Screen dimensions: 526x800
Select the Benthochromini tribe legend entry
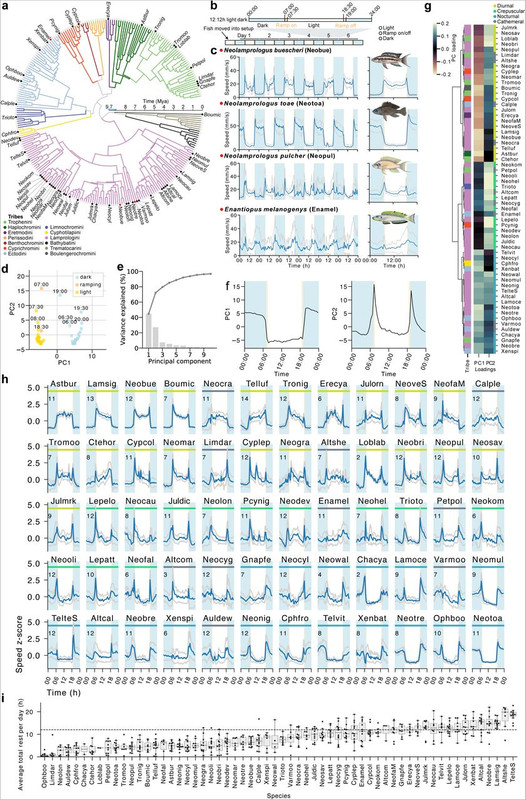click(23, 244)
